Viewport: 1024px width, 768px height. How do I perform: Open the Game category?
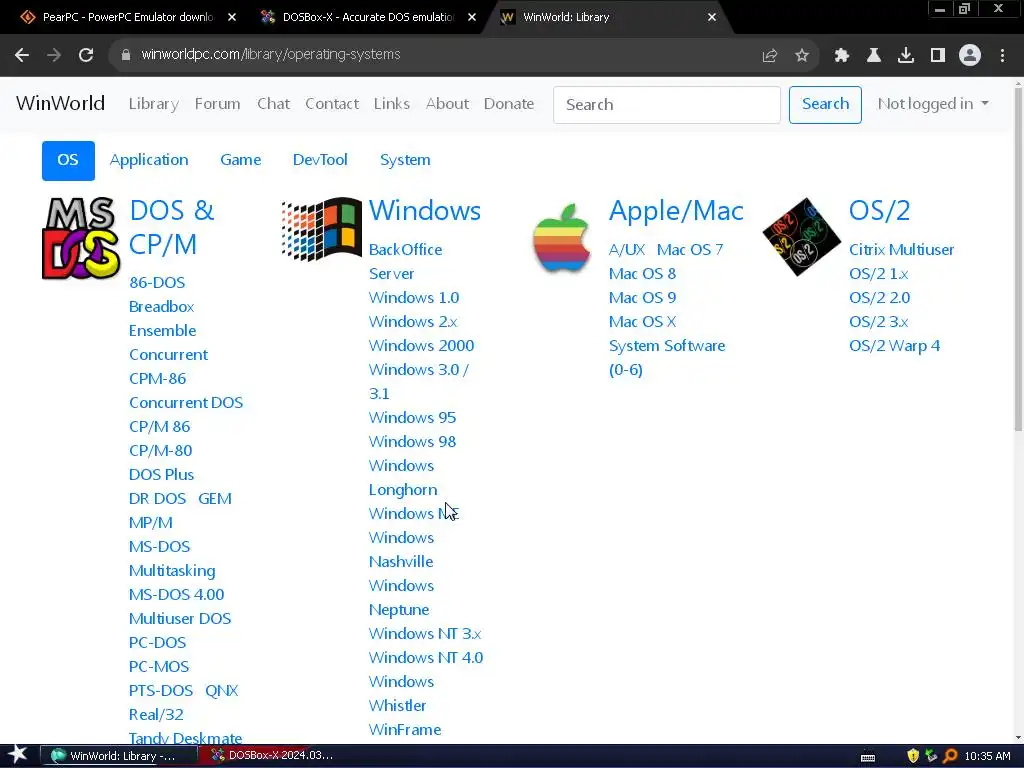coord(240,160)
